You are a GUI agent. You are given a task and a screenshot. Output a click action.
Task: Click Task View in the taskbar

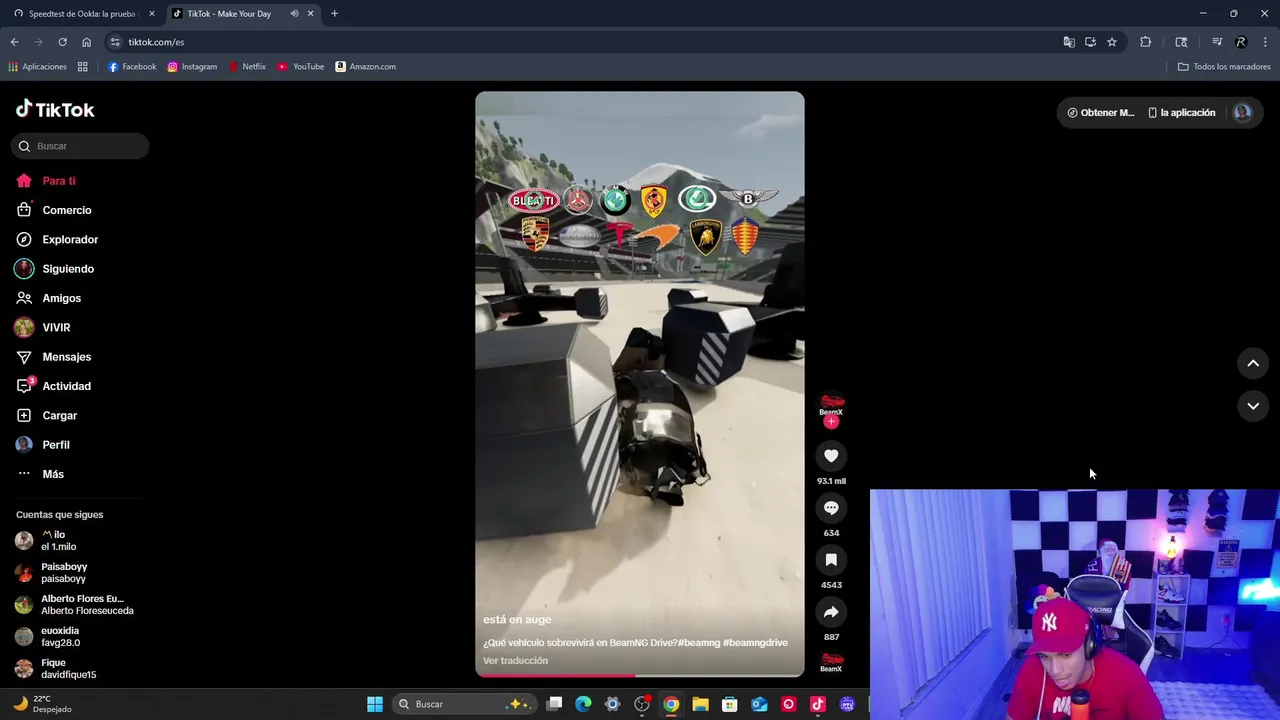coord(555,704)
